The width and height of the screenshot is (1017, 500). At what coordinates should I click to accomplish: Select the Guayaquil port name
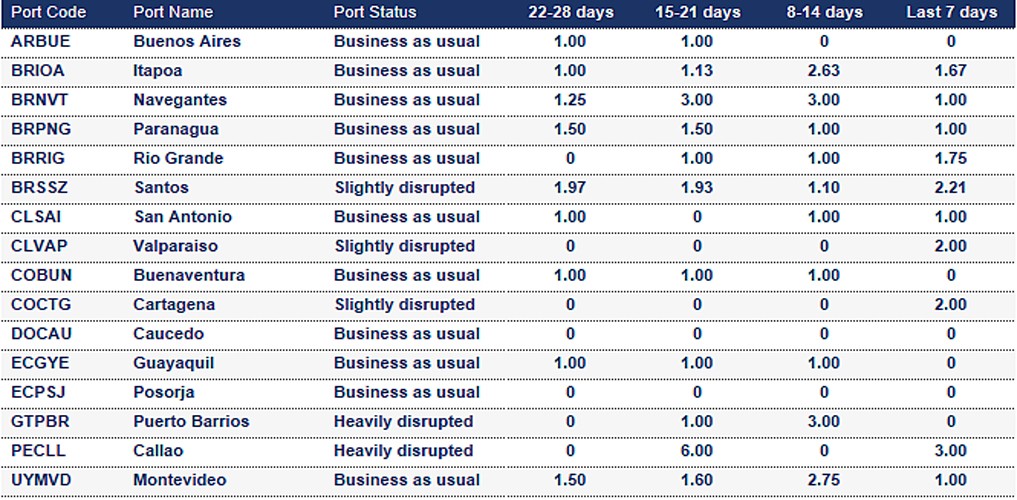coord(173,363)
